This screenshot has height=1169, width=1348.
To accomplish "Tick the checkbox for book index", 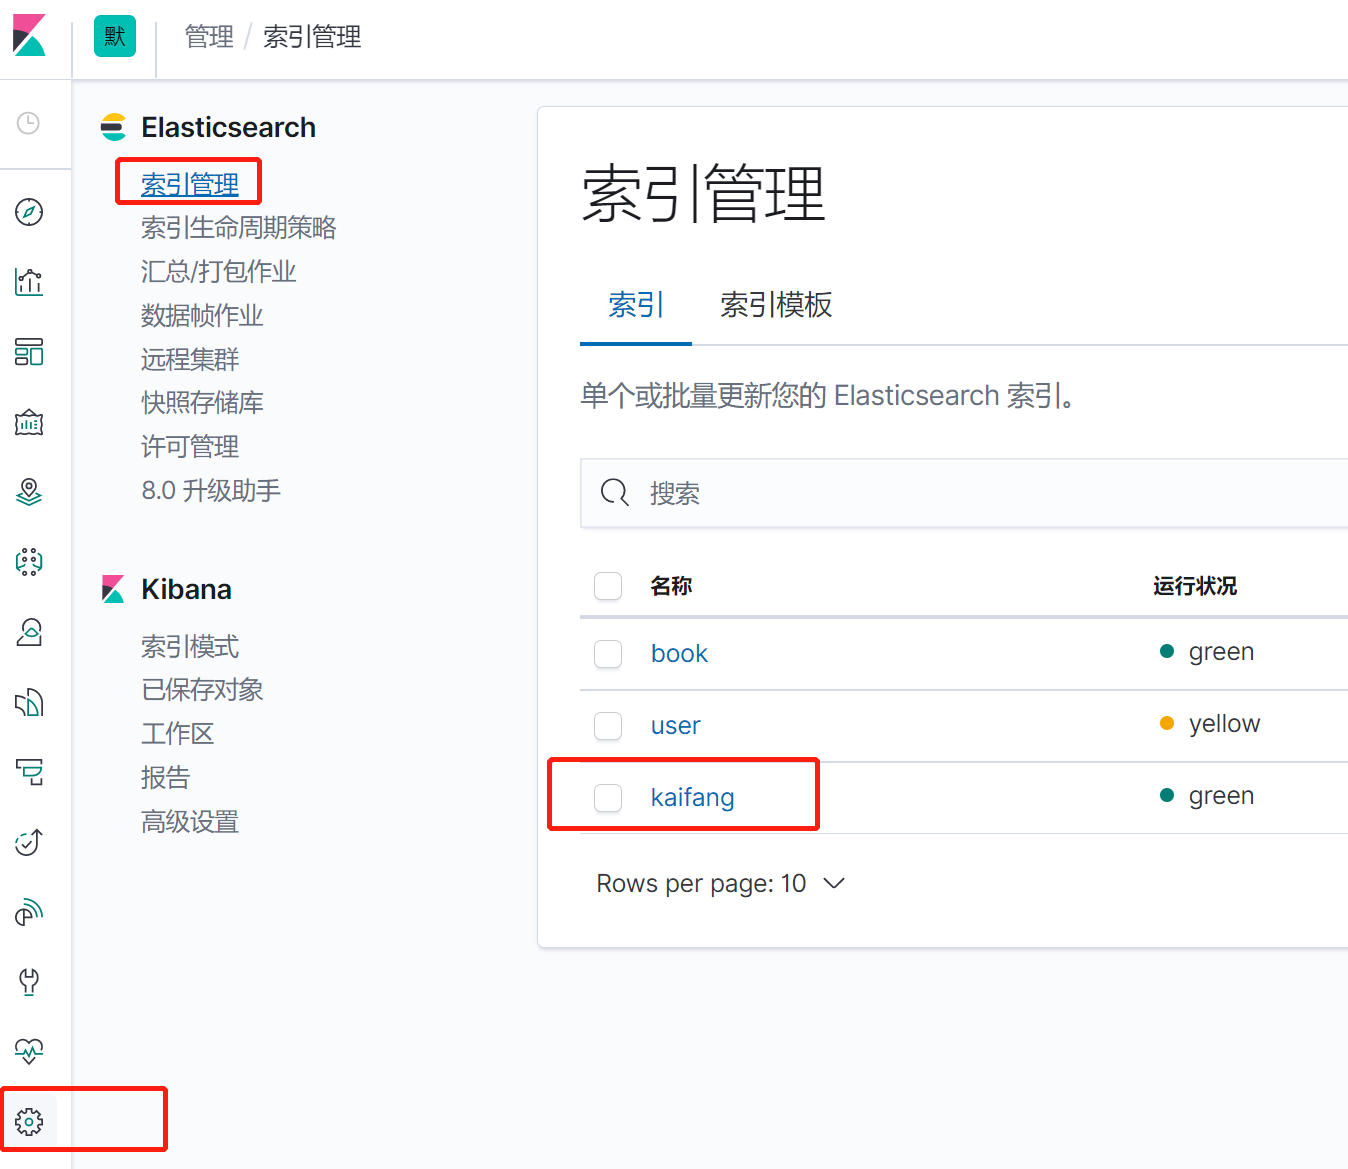I will [x=608, y=654].
